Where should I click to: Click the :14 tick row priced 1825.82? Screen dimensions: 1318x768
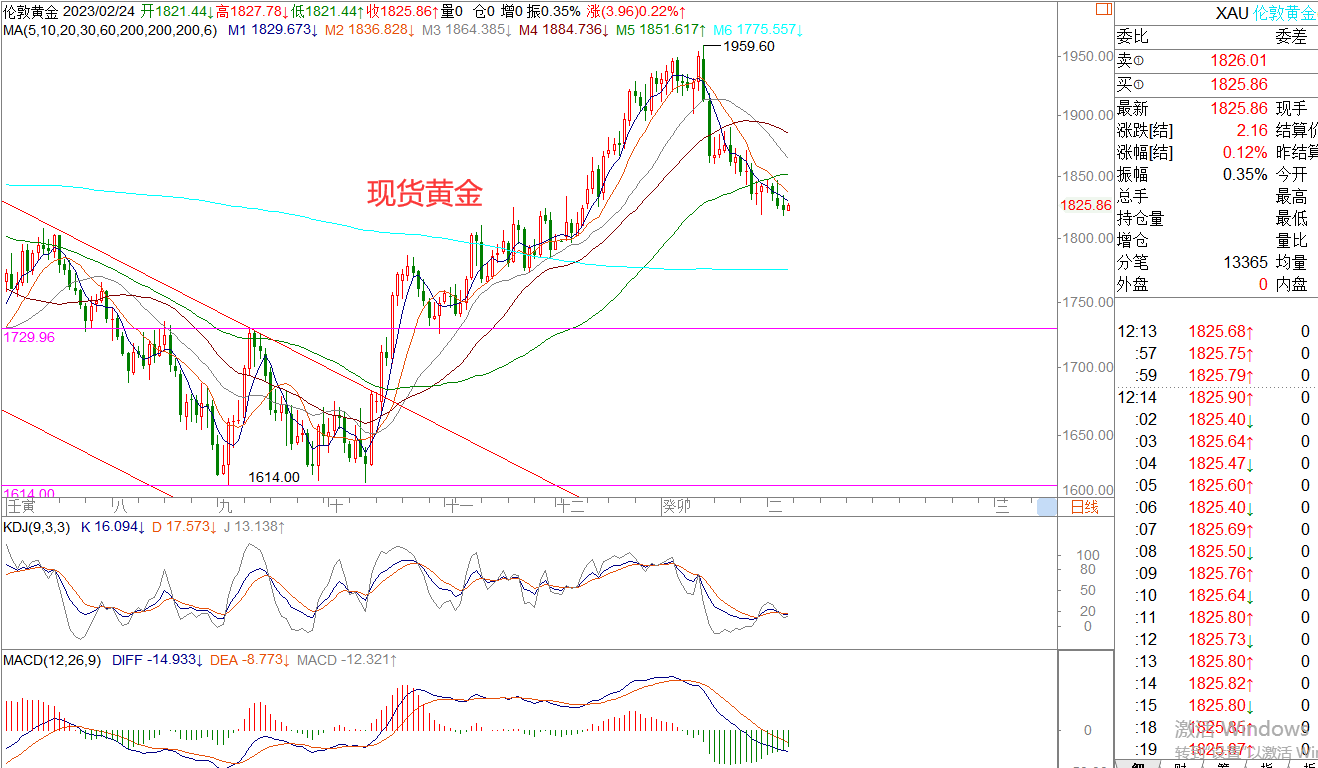tap(1216, 683)
